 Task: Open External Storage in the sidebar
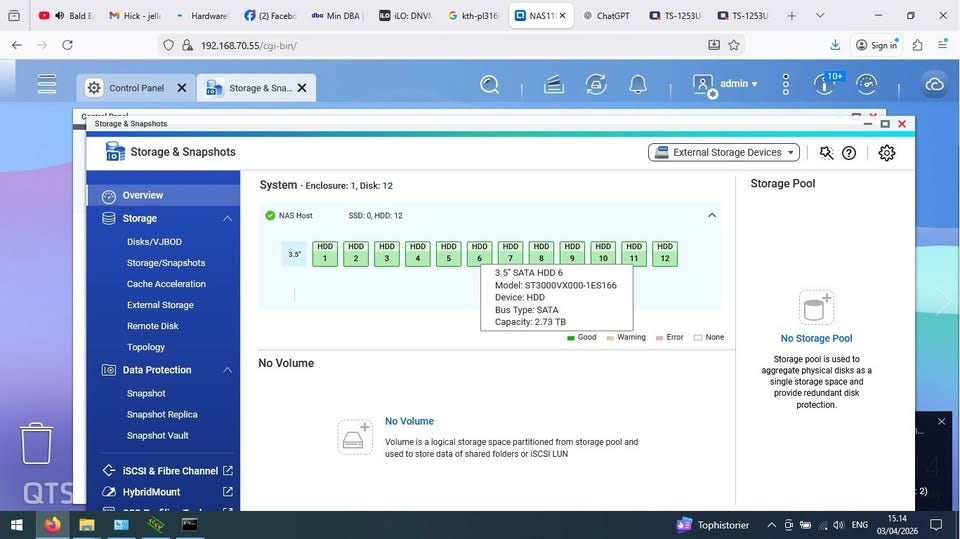pos(160,304)
